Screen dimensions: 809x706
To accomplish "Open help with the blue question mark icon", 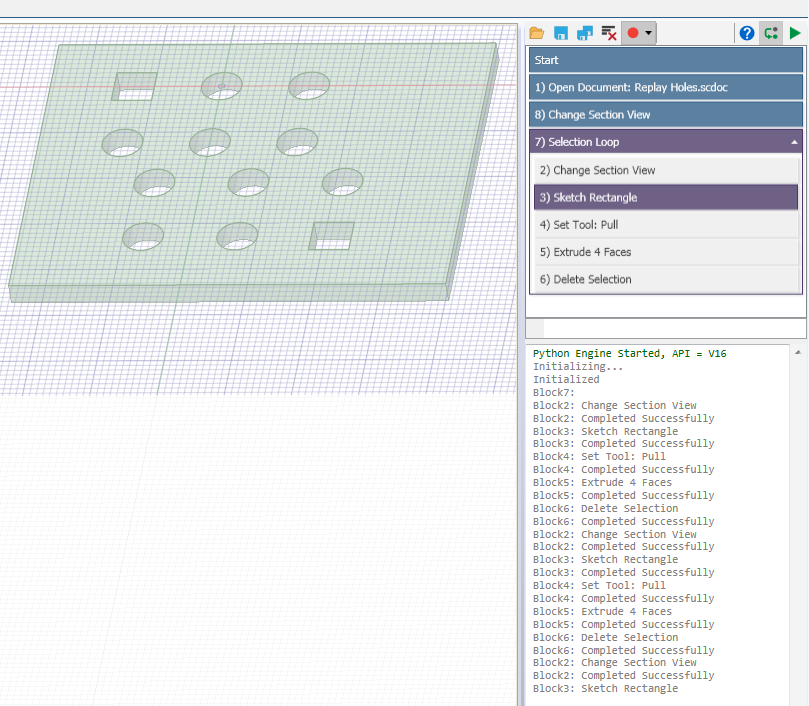I will tap(747, 34).
